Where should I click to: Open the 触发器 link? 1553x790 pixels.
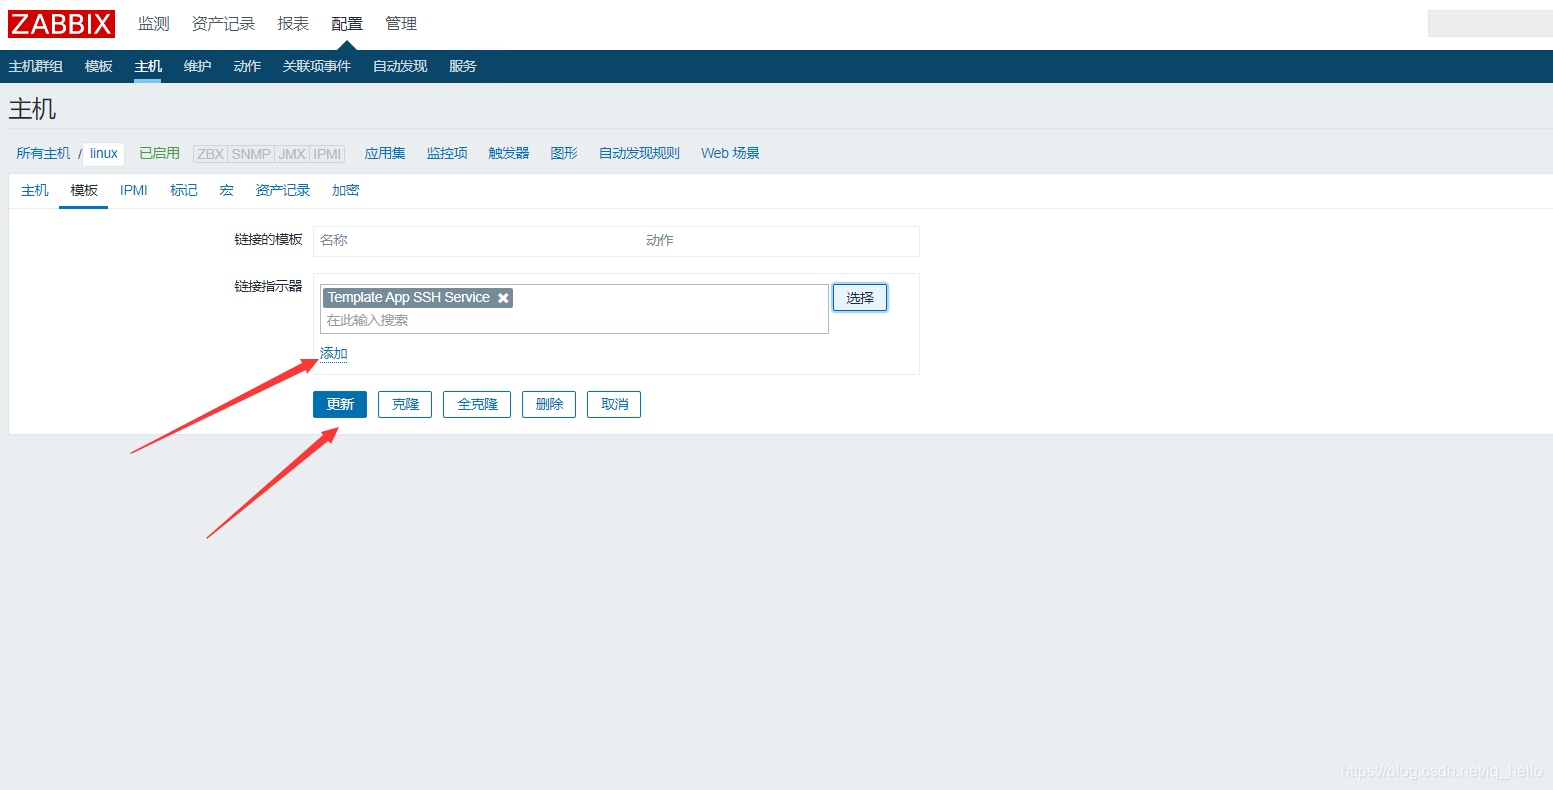[509, 153]
